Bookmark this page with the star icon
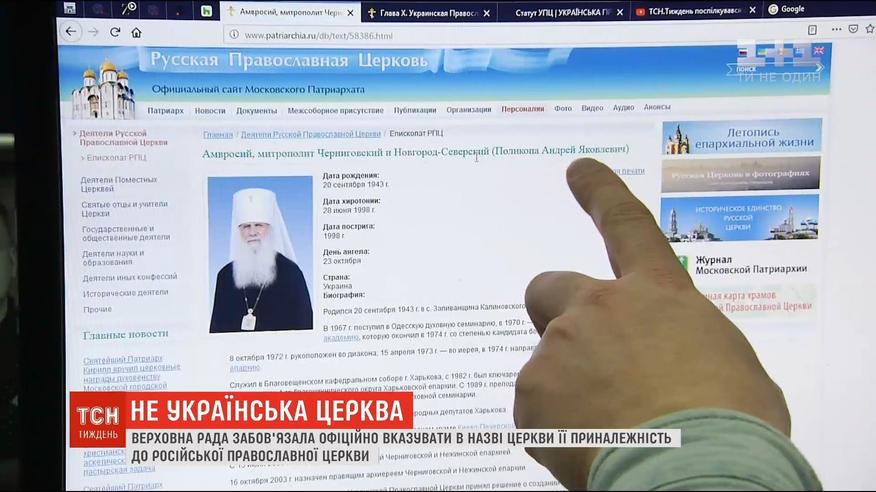The image size is (876, 492). point(870,28)
